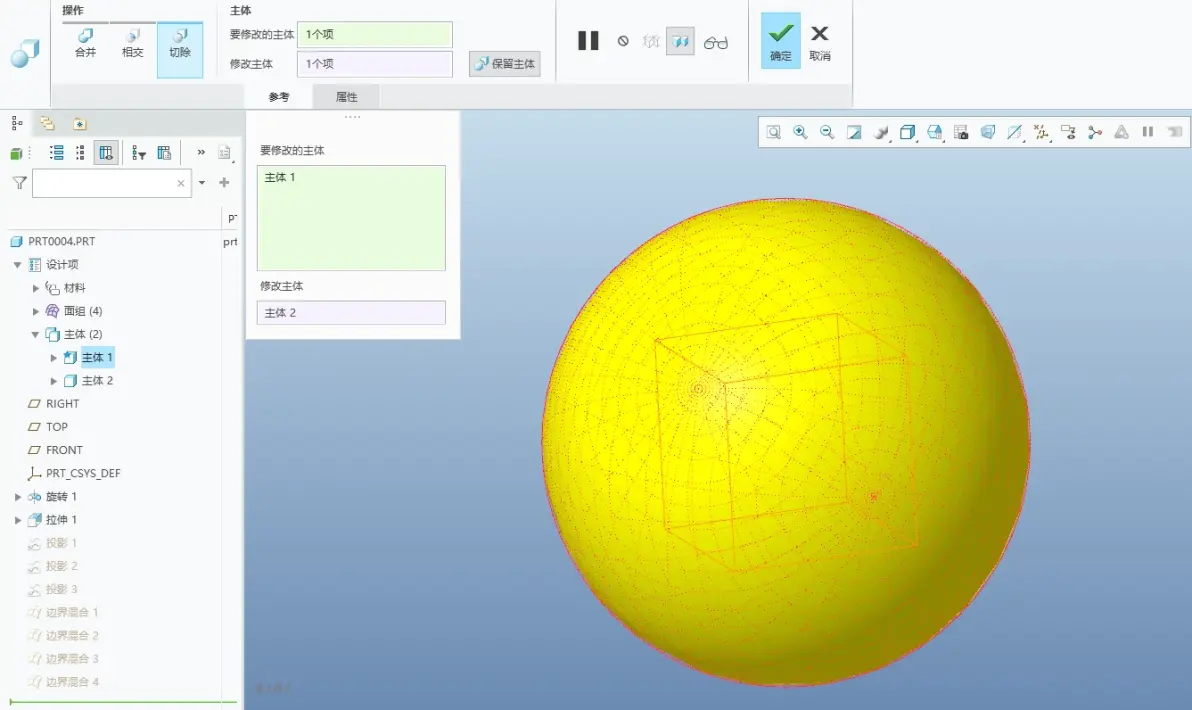Open the 参考 tab
The width and height of the screenshot is (1192, 710).
pos(279,97)
